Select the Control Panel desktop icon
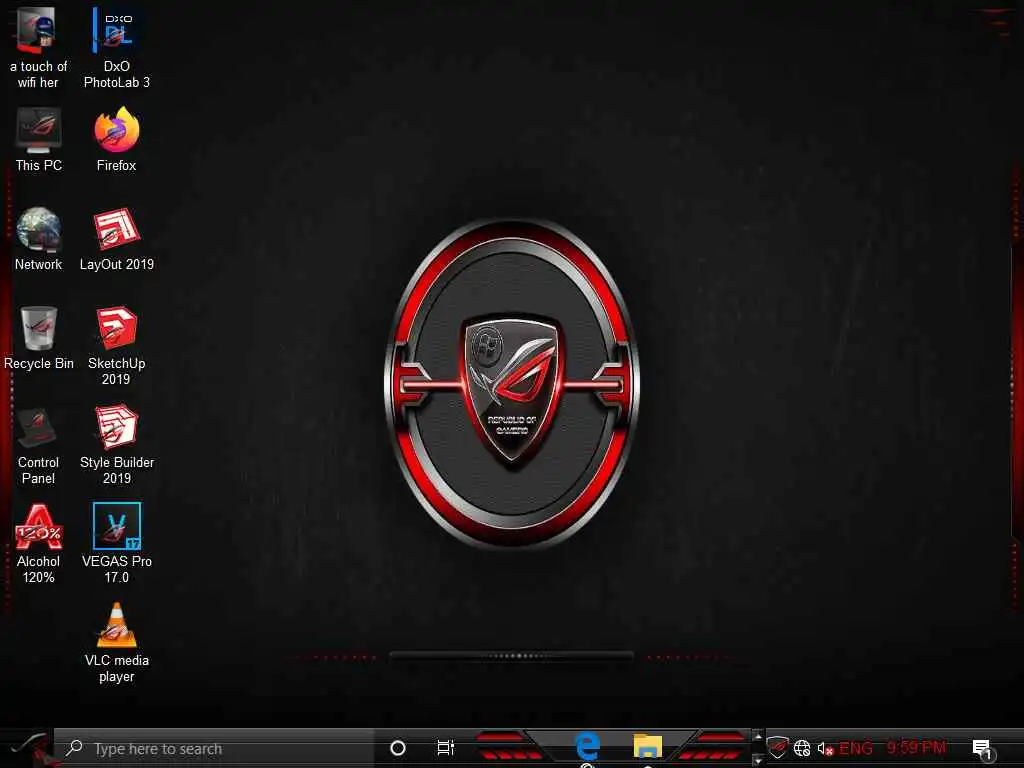Screen dimensions: 1024x768 pyautogui.click(x=38, y=445)
